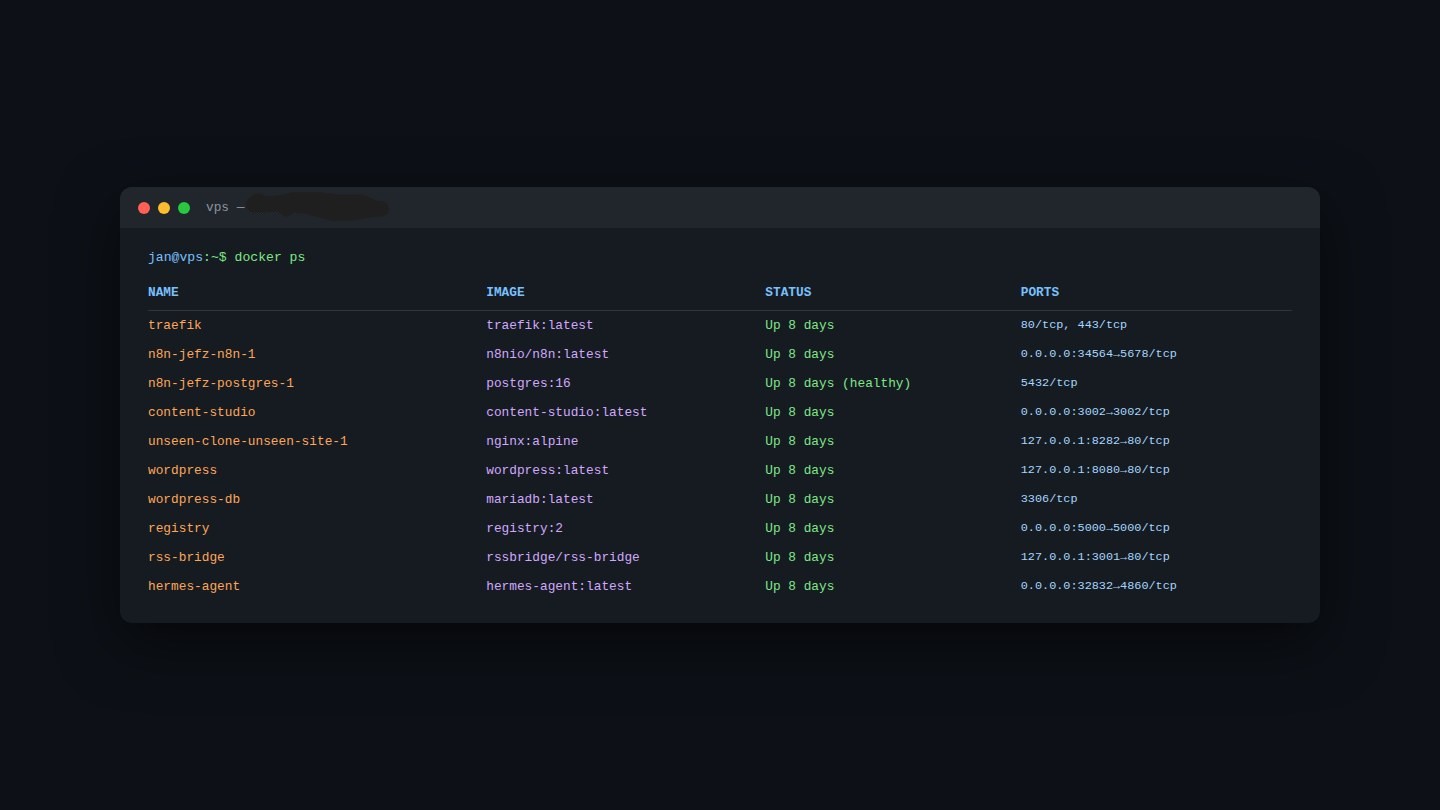This screenshot has width=1440, height=810.
Task: Click the '80/tcp, 443/tcp' ports value
Action: point(1074,325)
